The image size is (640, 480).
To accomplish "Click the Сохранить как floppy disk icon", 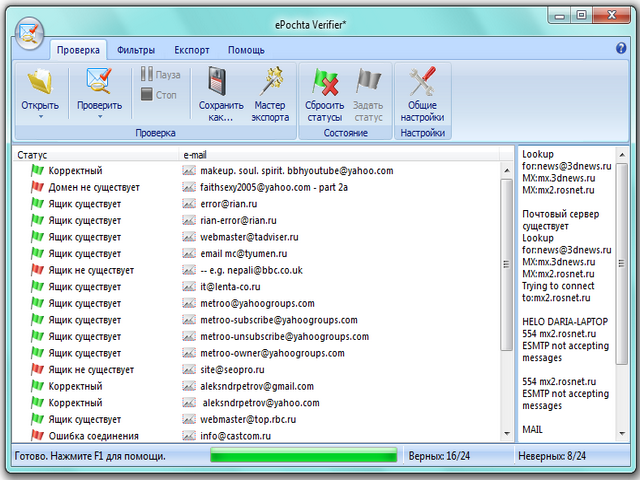I will coord(217,81).
